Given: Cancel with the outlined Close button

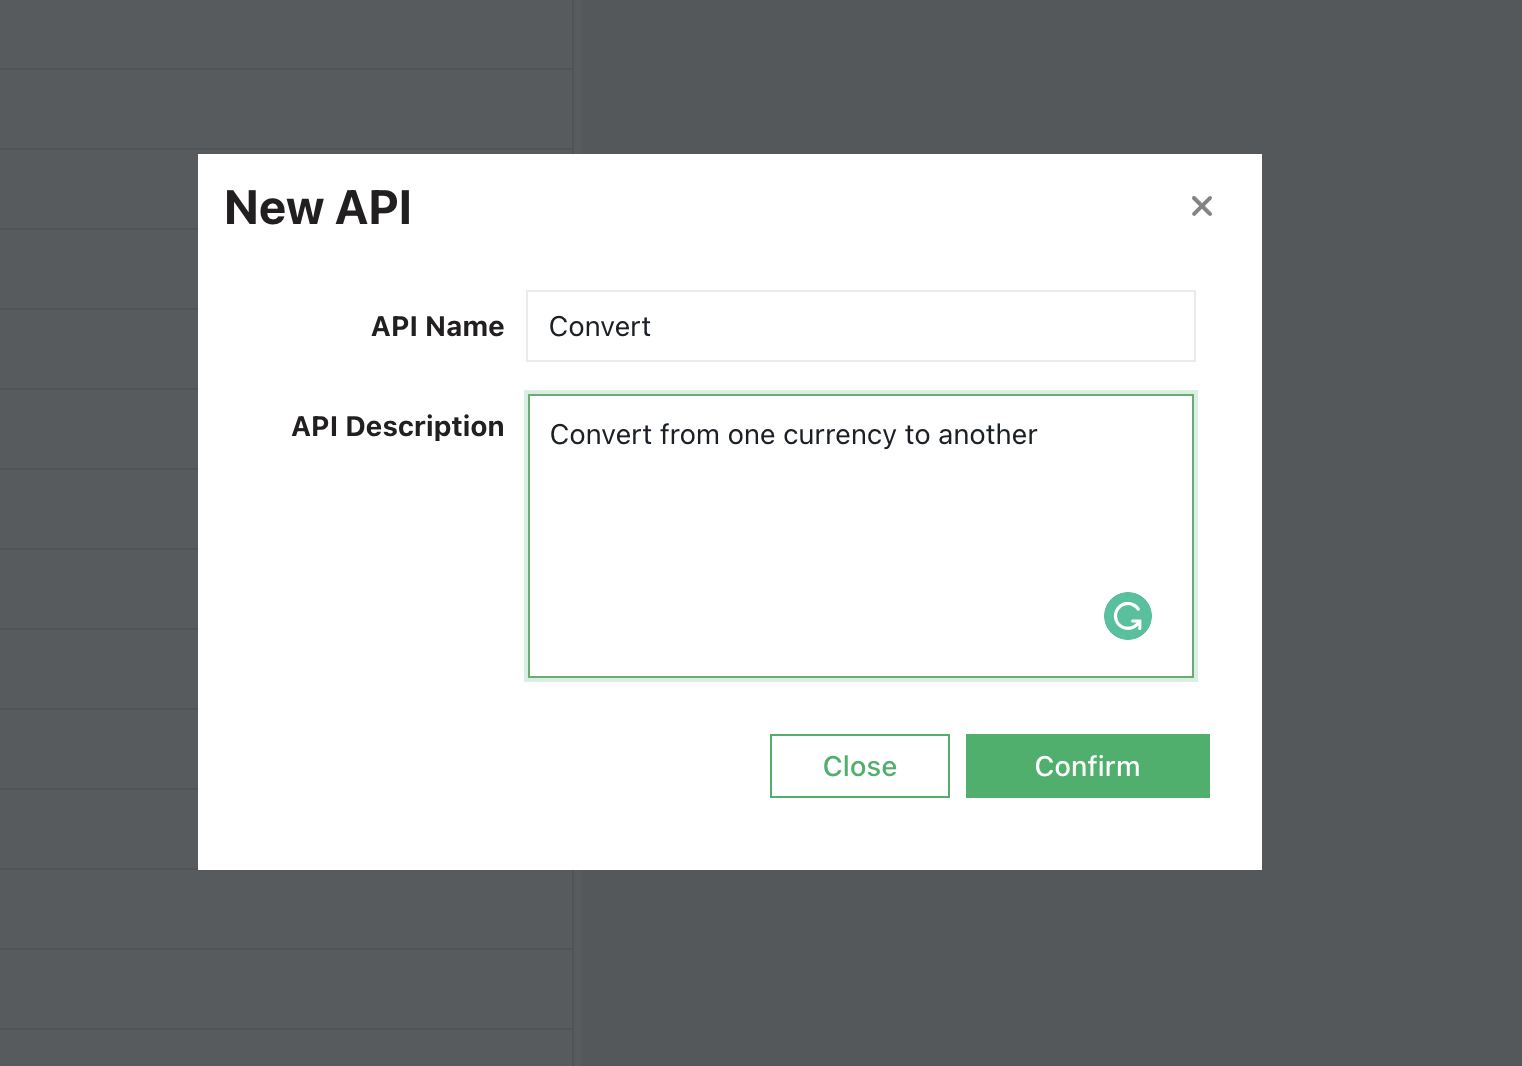Looking at the screenshot, I should coord(859,766).
